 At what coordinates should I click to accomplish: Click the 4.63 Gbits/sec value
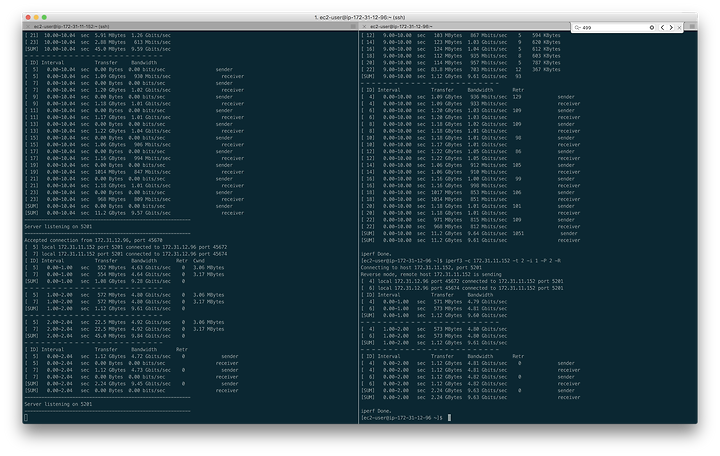(x=151, y=268)
